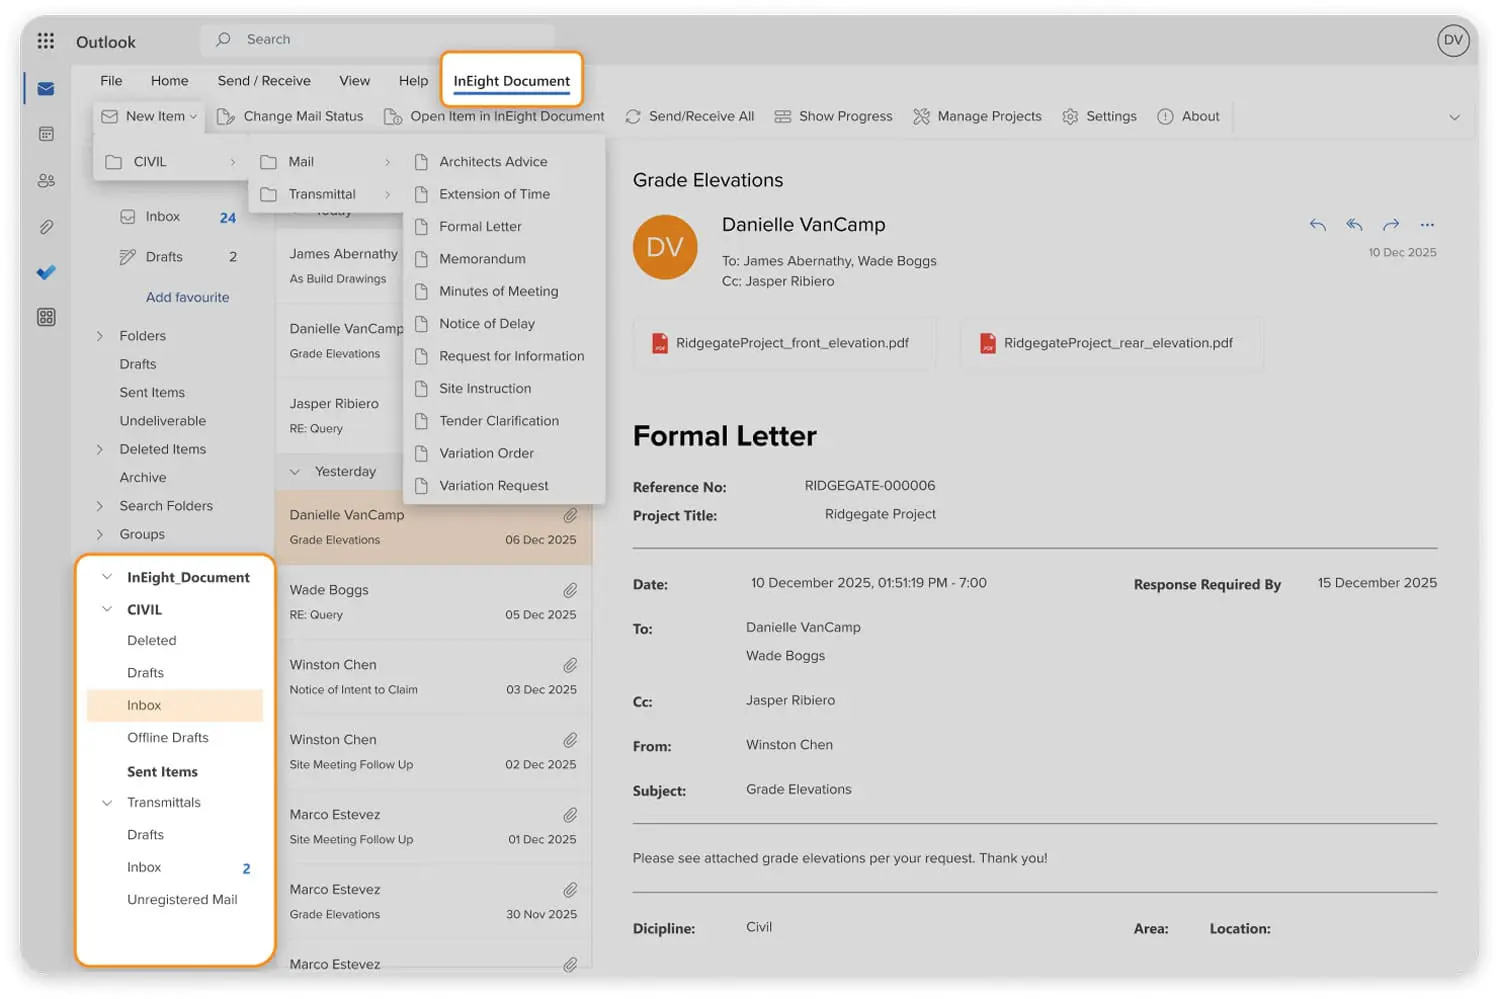This screenshot has height=999, width=1500.
Task: Open the File menu
Action: 111,81
